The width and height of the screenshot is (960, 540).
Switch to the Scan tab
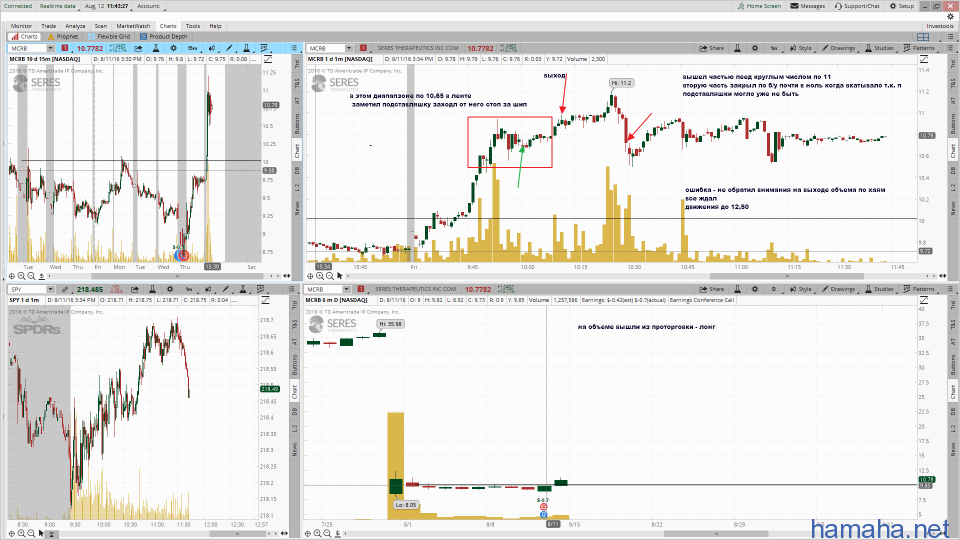click(x=101, y=26)
